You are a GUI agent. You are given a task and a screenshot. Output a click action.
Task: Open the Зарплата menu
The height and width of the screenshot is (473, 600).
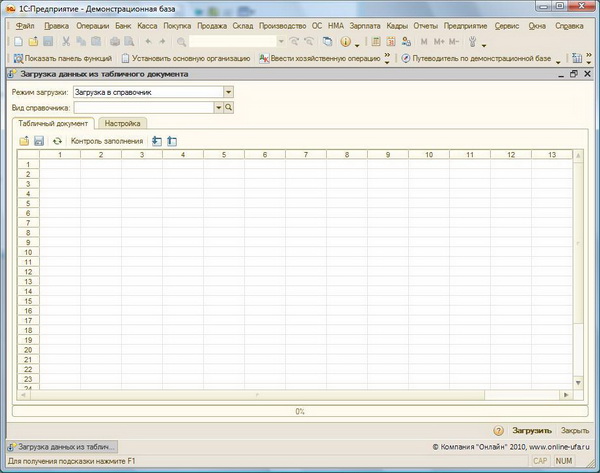[x=365, y=26]
